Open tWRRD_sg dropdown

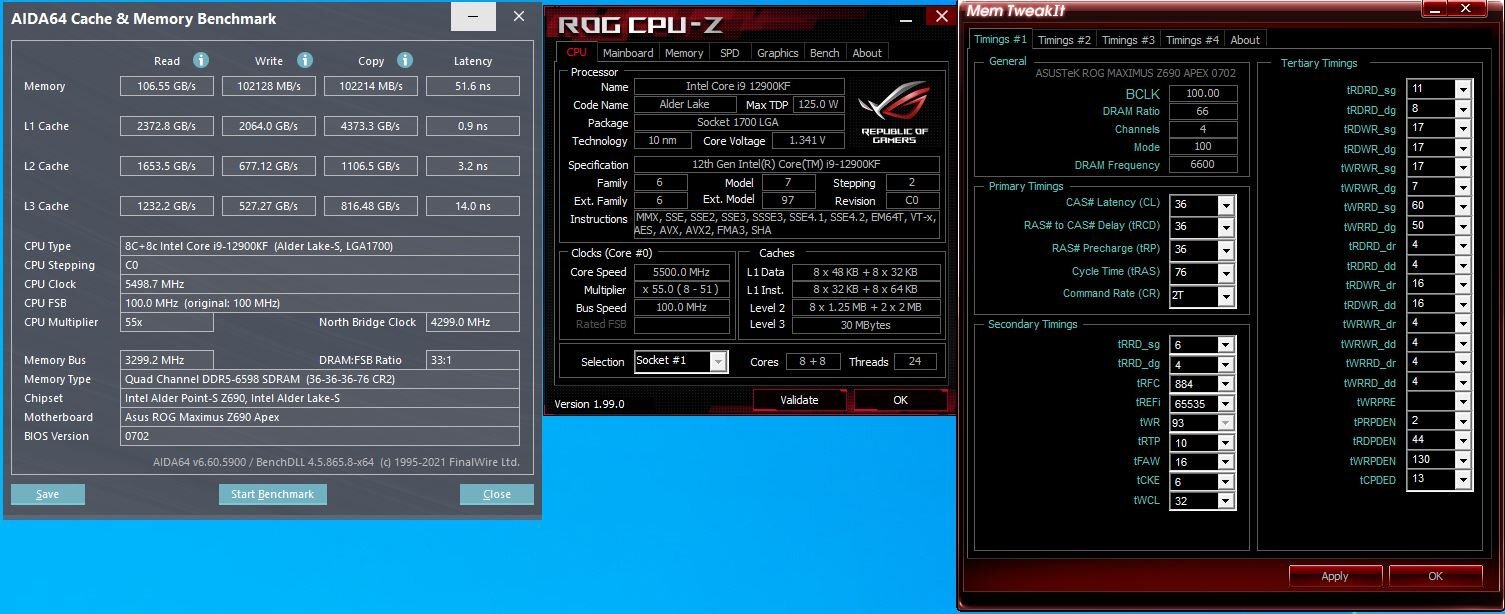pos(1463,206)
